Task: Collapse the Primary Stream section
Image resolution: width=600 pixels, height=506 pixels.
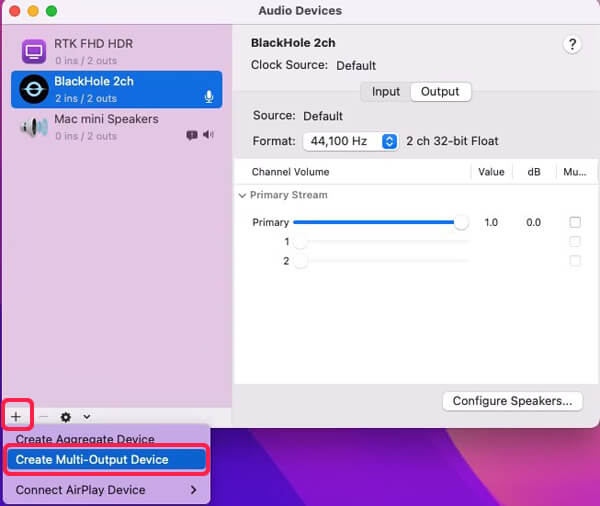Action: [x=242, y=196]
